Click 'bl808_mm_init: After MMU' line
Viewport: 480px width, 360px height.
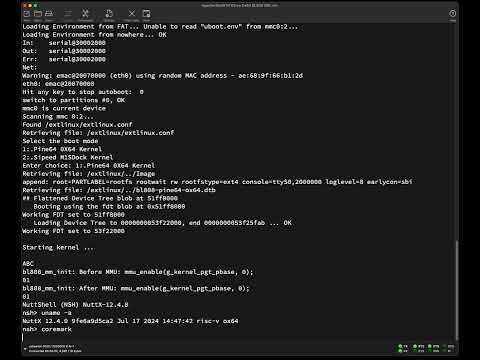pyautogui.click(x=136, y=288)
